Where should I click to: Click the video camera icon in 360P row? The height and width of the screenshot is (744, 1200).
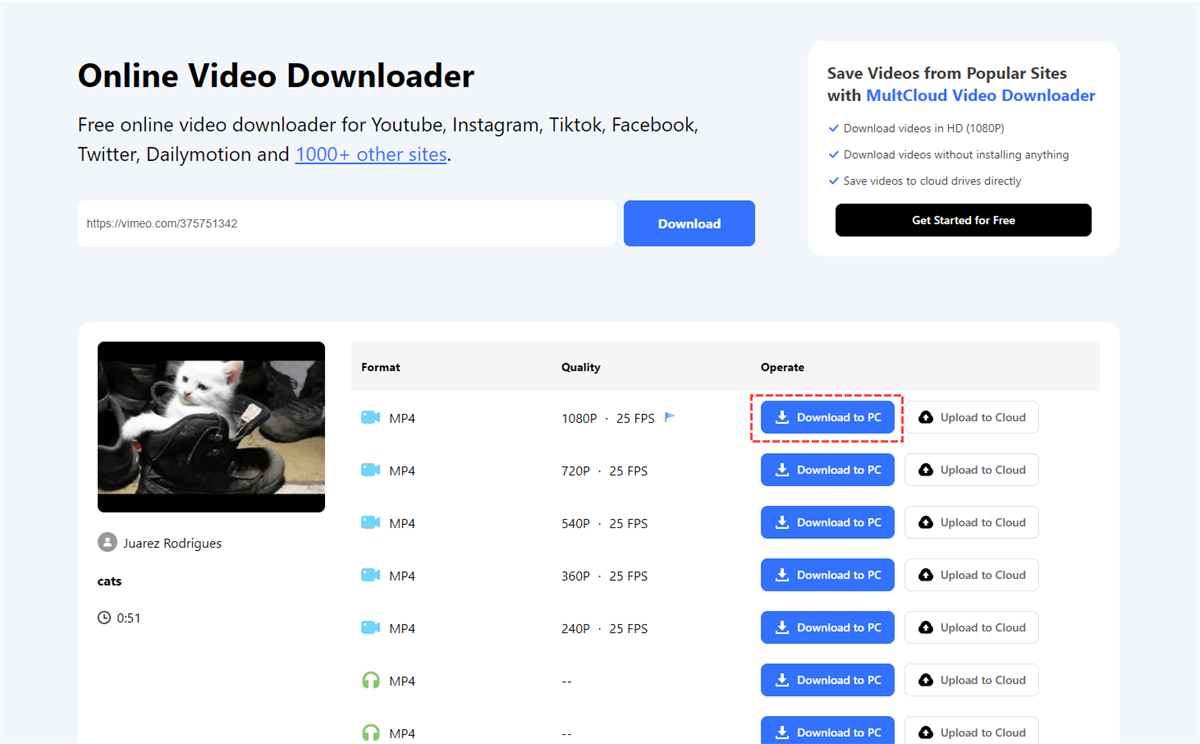point(371,575)
